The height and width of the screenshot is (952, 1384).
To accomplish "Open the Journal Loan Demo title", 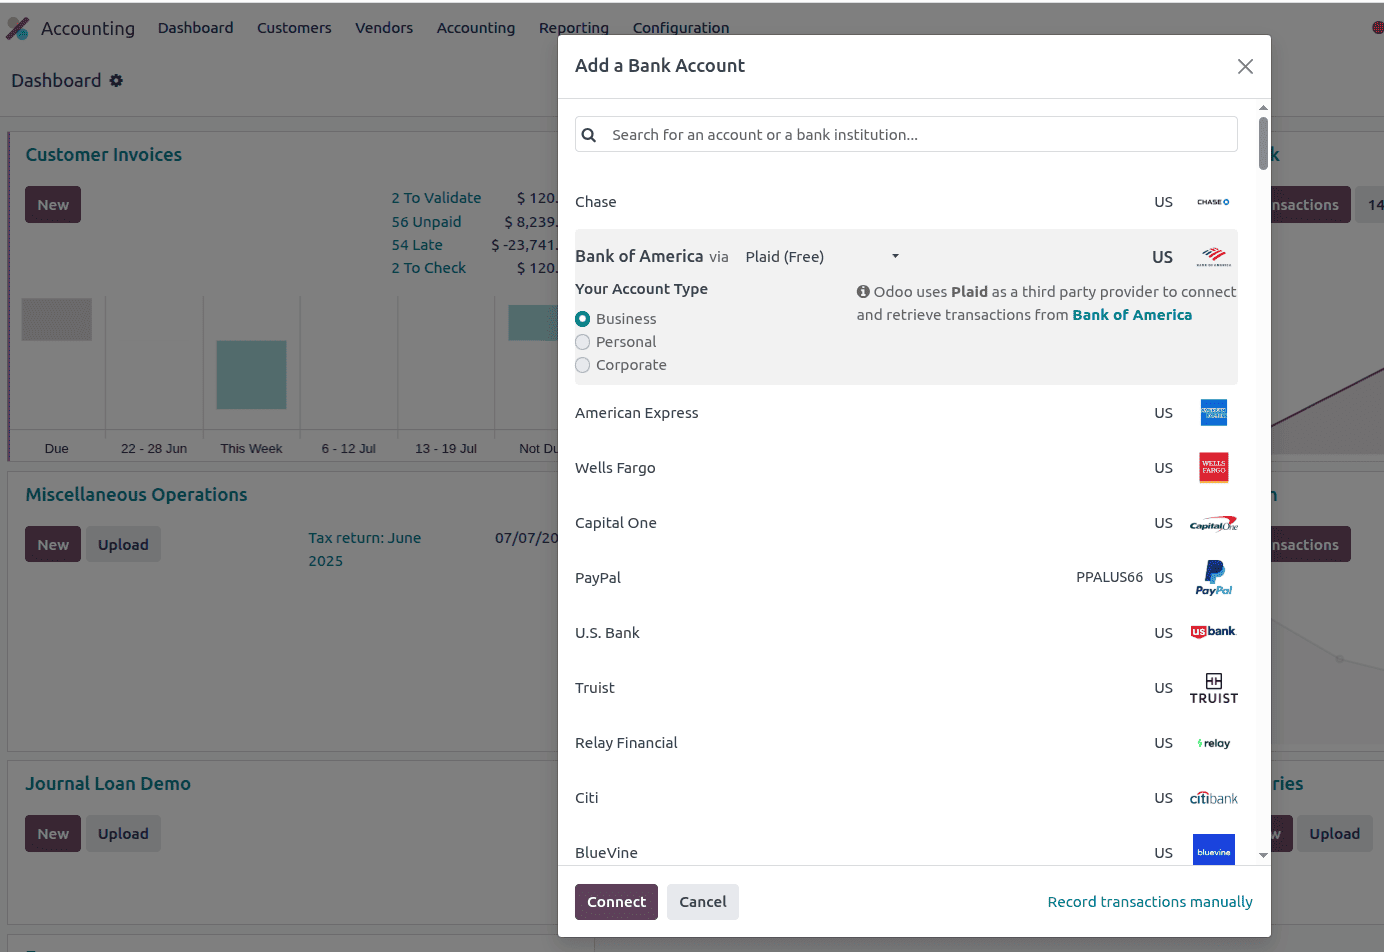I will click(x=108, y=784).
